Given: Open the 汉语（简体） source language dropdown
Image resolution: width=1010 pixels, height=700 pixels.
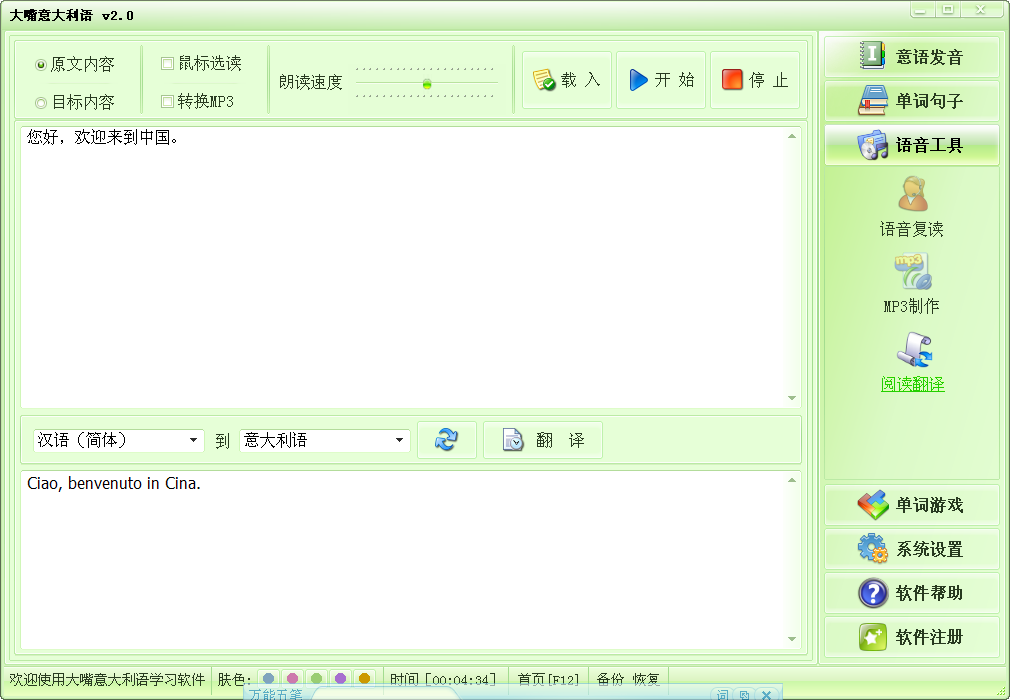Looking at the screenshot, I should point(119,440).
